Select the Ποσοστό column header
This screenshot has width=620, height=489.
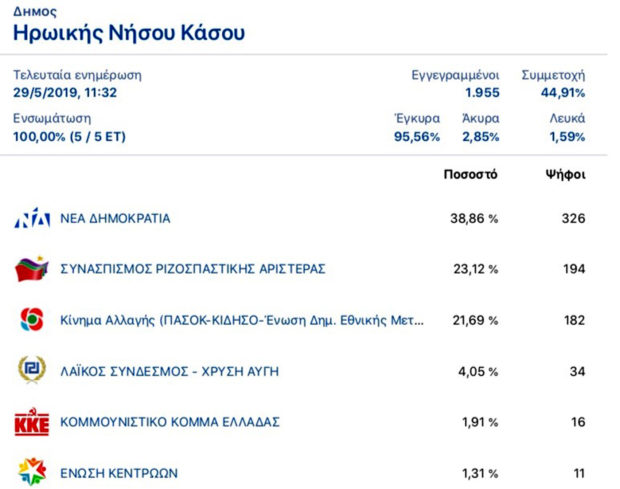coord(471,174)
